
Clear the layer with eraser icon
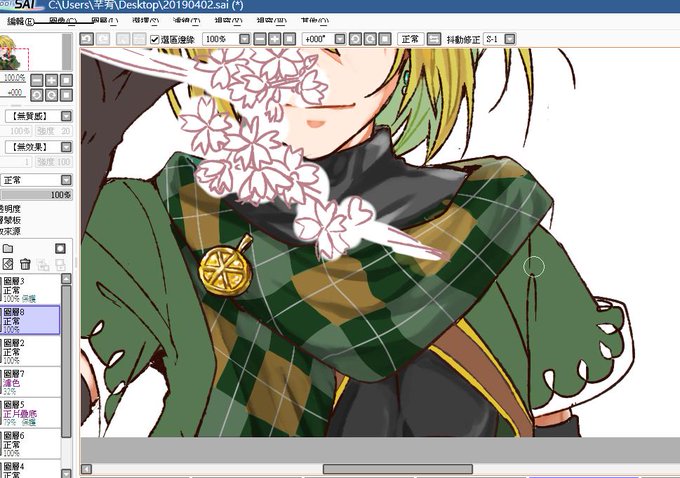tap(8, 264)
